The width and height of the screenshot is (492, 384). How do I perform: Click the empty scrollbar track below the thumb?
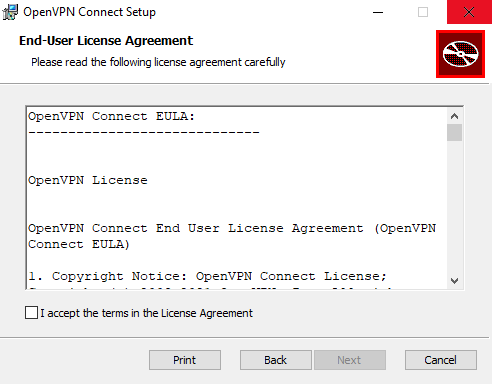pos(454,207)
